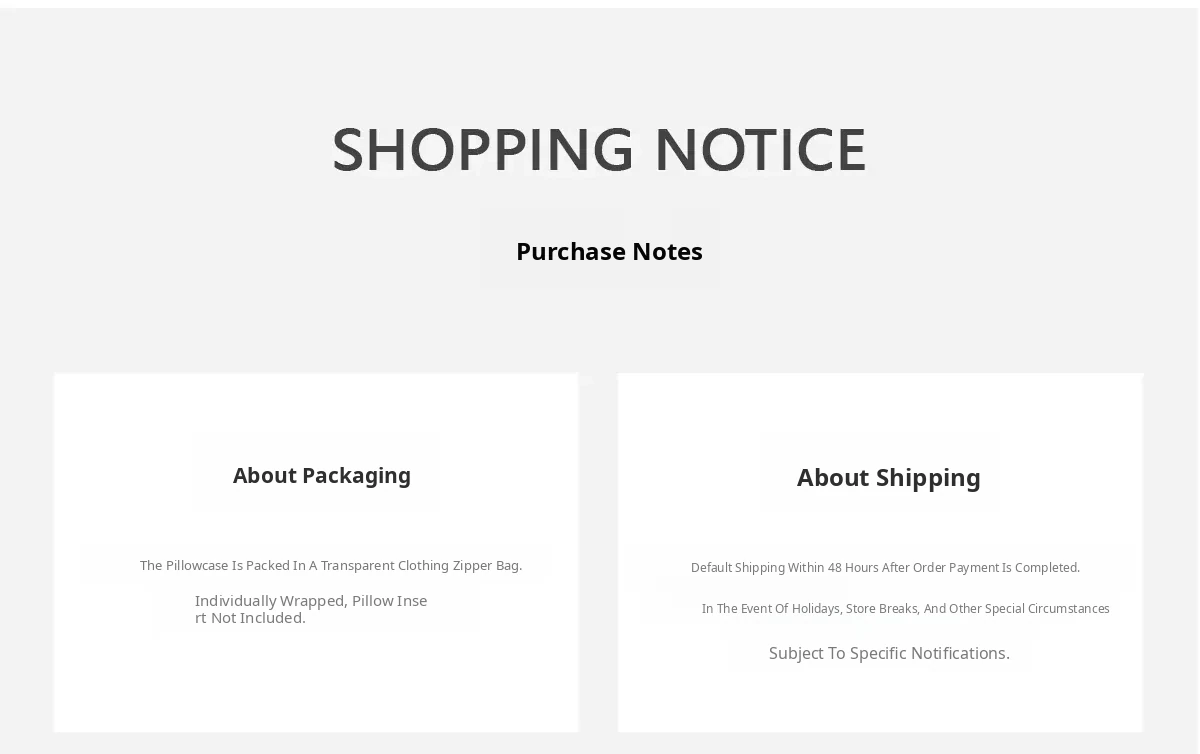
Task: Click the About Packaging heading
Action: [322, 476]
